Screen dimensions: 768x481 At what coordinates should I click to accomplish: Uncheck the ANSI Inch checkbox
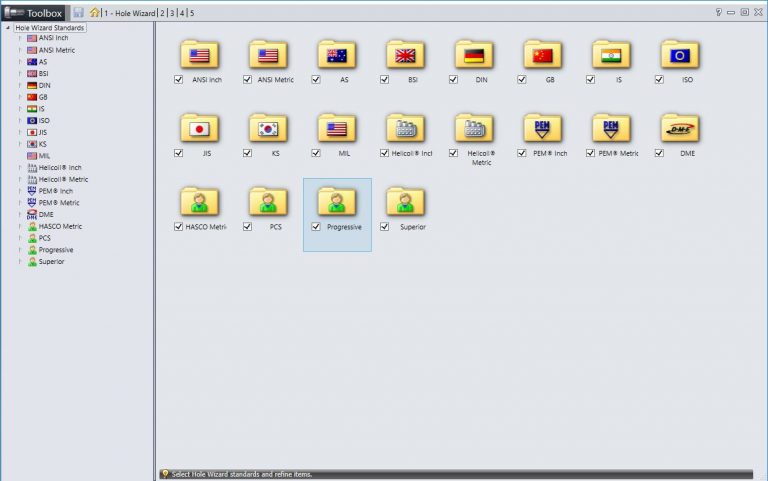[x=178, y=80]
